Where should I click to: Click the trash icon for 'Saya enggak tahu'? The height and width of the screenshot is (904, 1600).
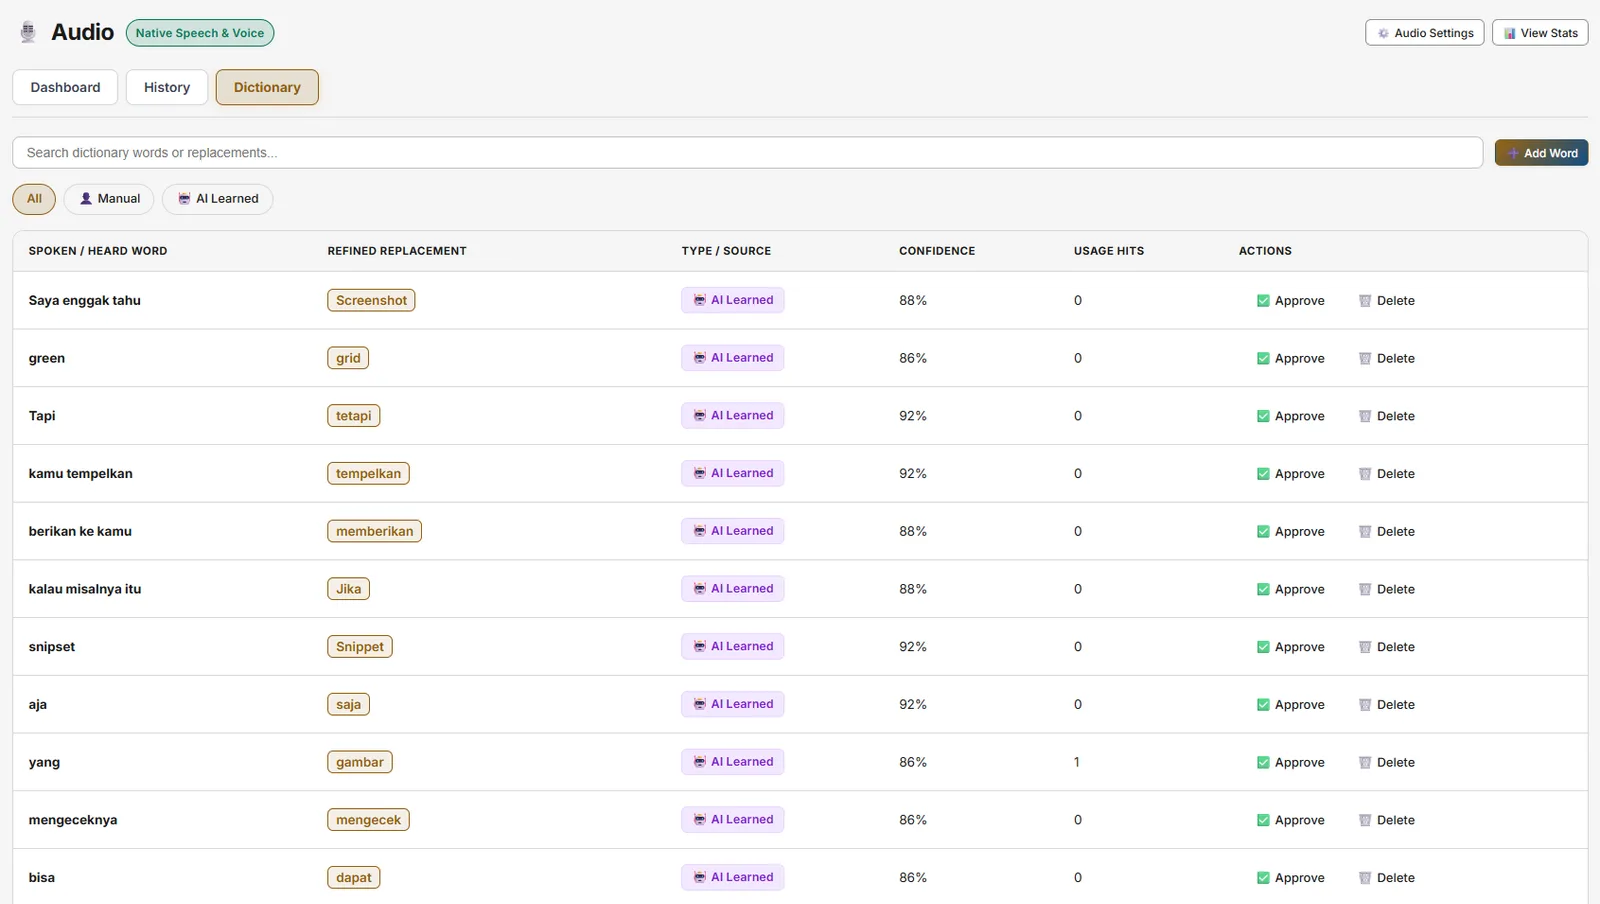pyautogui.click(x=1365, y=301)
